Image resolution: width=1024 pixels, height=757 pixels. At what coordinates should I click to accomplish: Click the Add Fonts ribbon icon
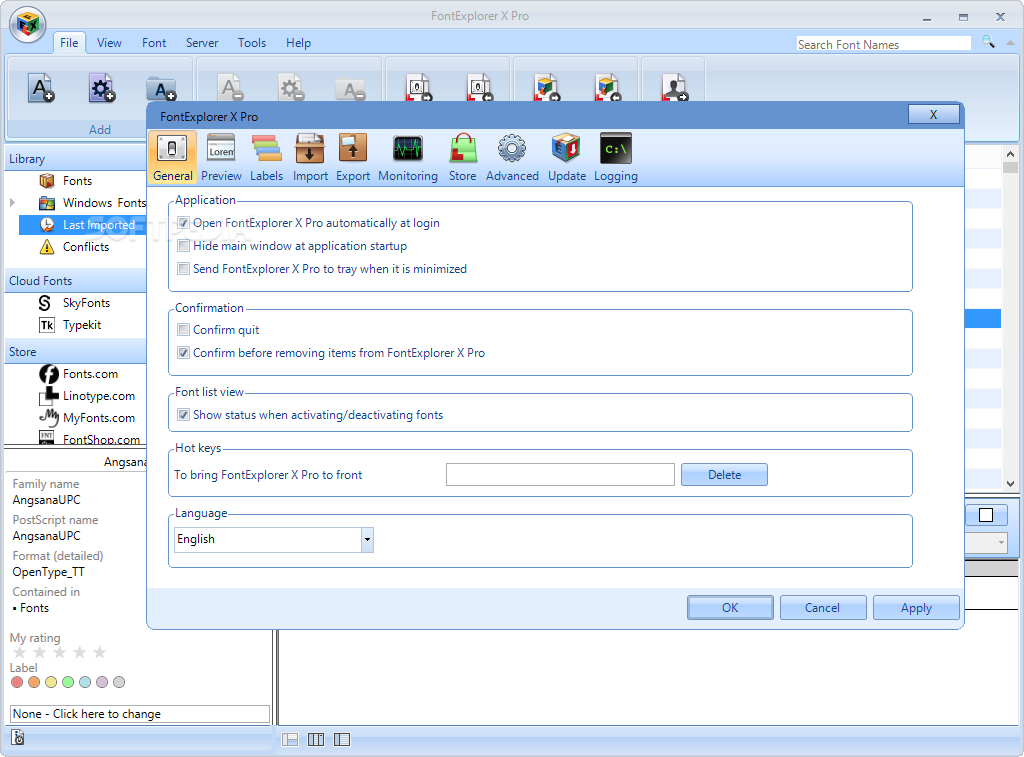coord(40,88)
